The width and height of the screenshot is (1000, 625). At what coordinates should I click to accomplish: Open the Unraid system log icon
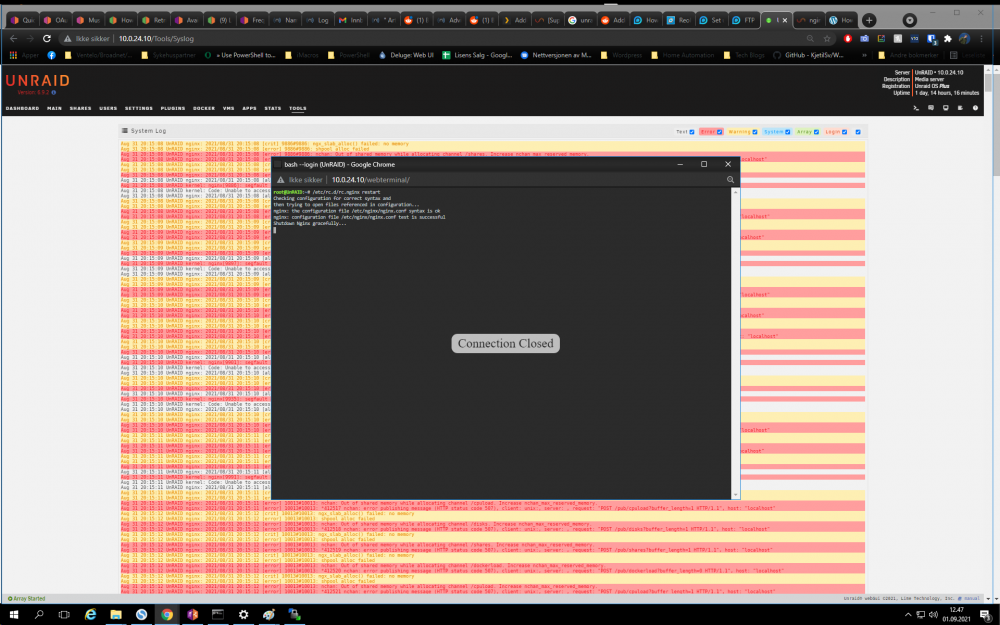pos(960,108)
